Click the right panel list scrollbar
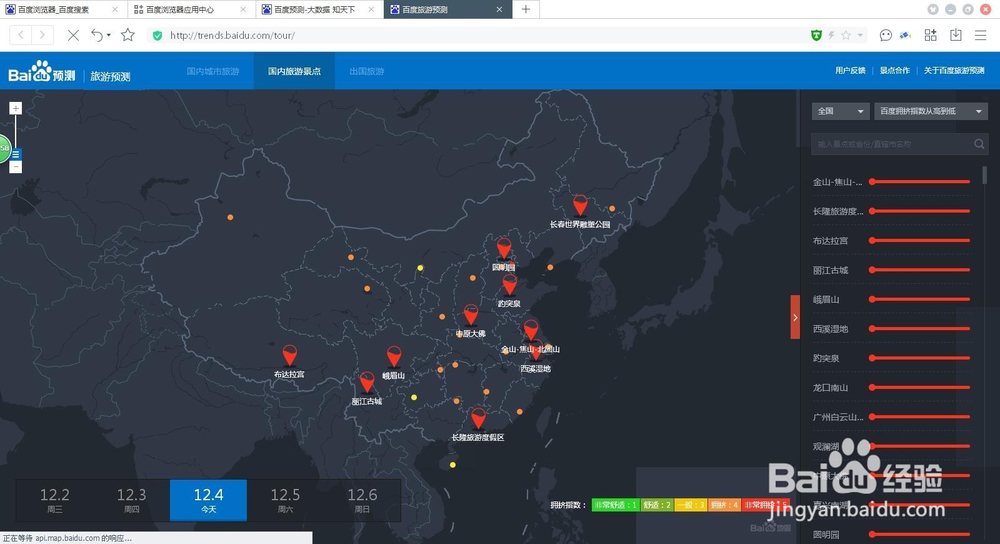1000x544 pixels. (985, 175)
